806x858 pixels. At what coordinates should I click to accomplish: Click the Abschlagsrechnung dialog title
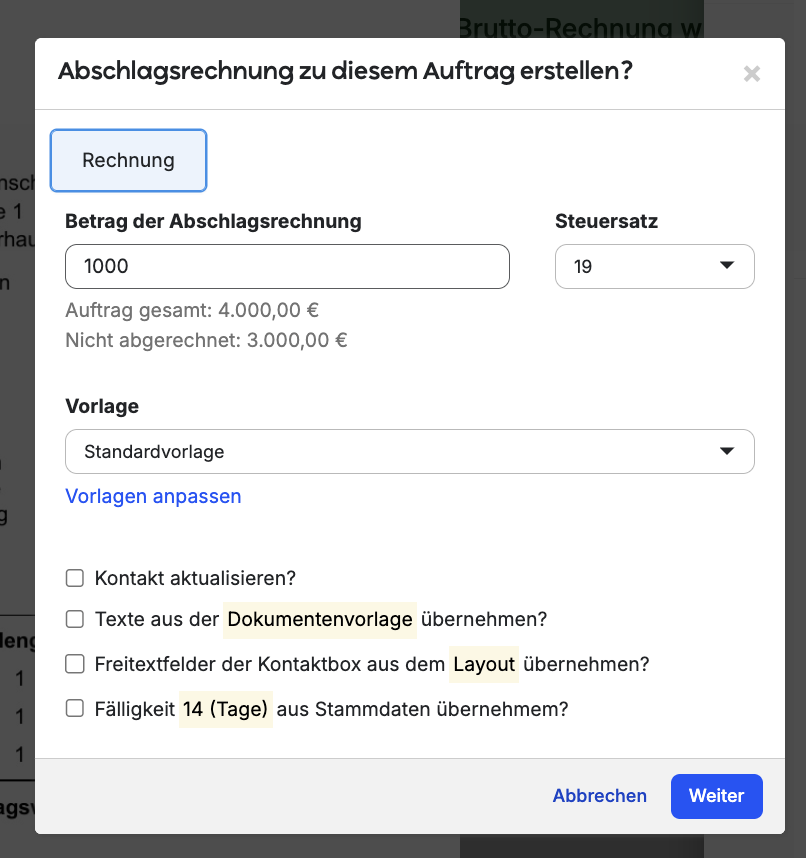[345, 71]
